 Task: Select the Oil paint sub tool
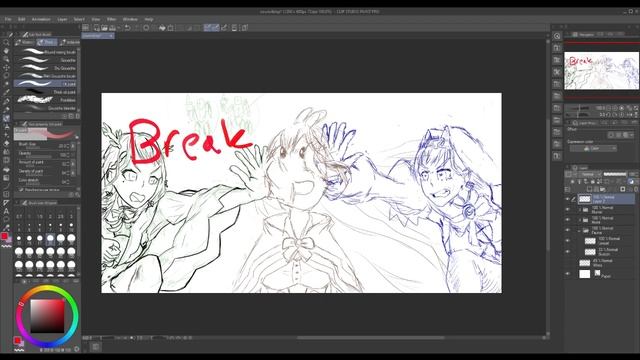click(45, 84)
